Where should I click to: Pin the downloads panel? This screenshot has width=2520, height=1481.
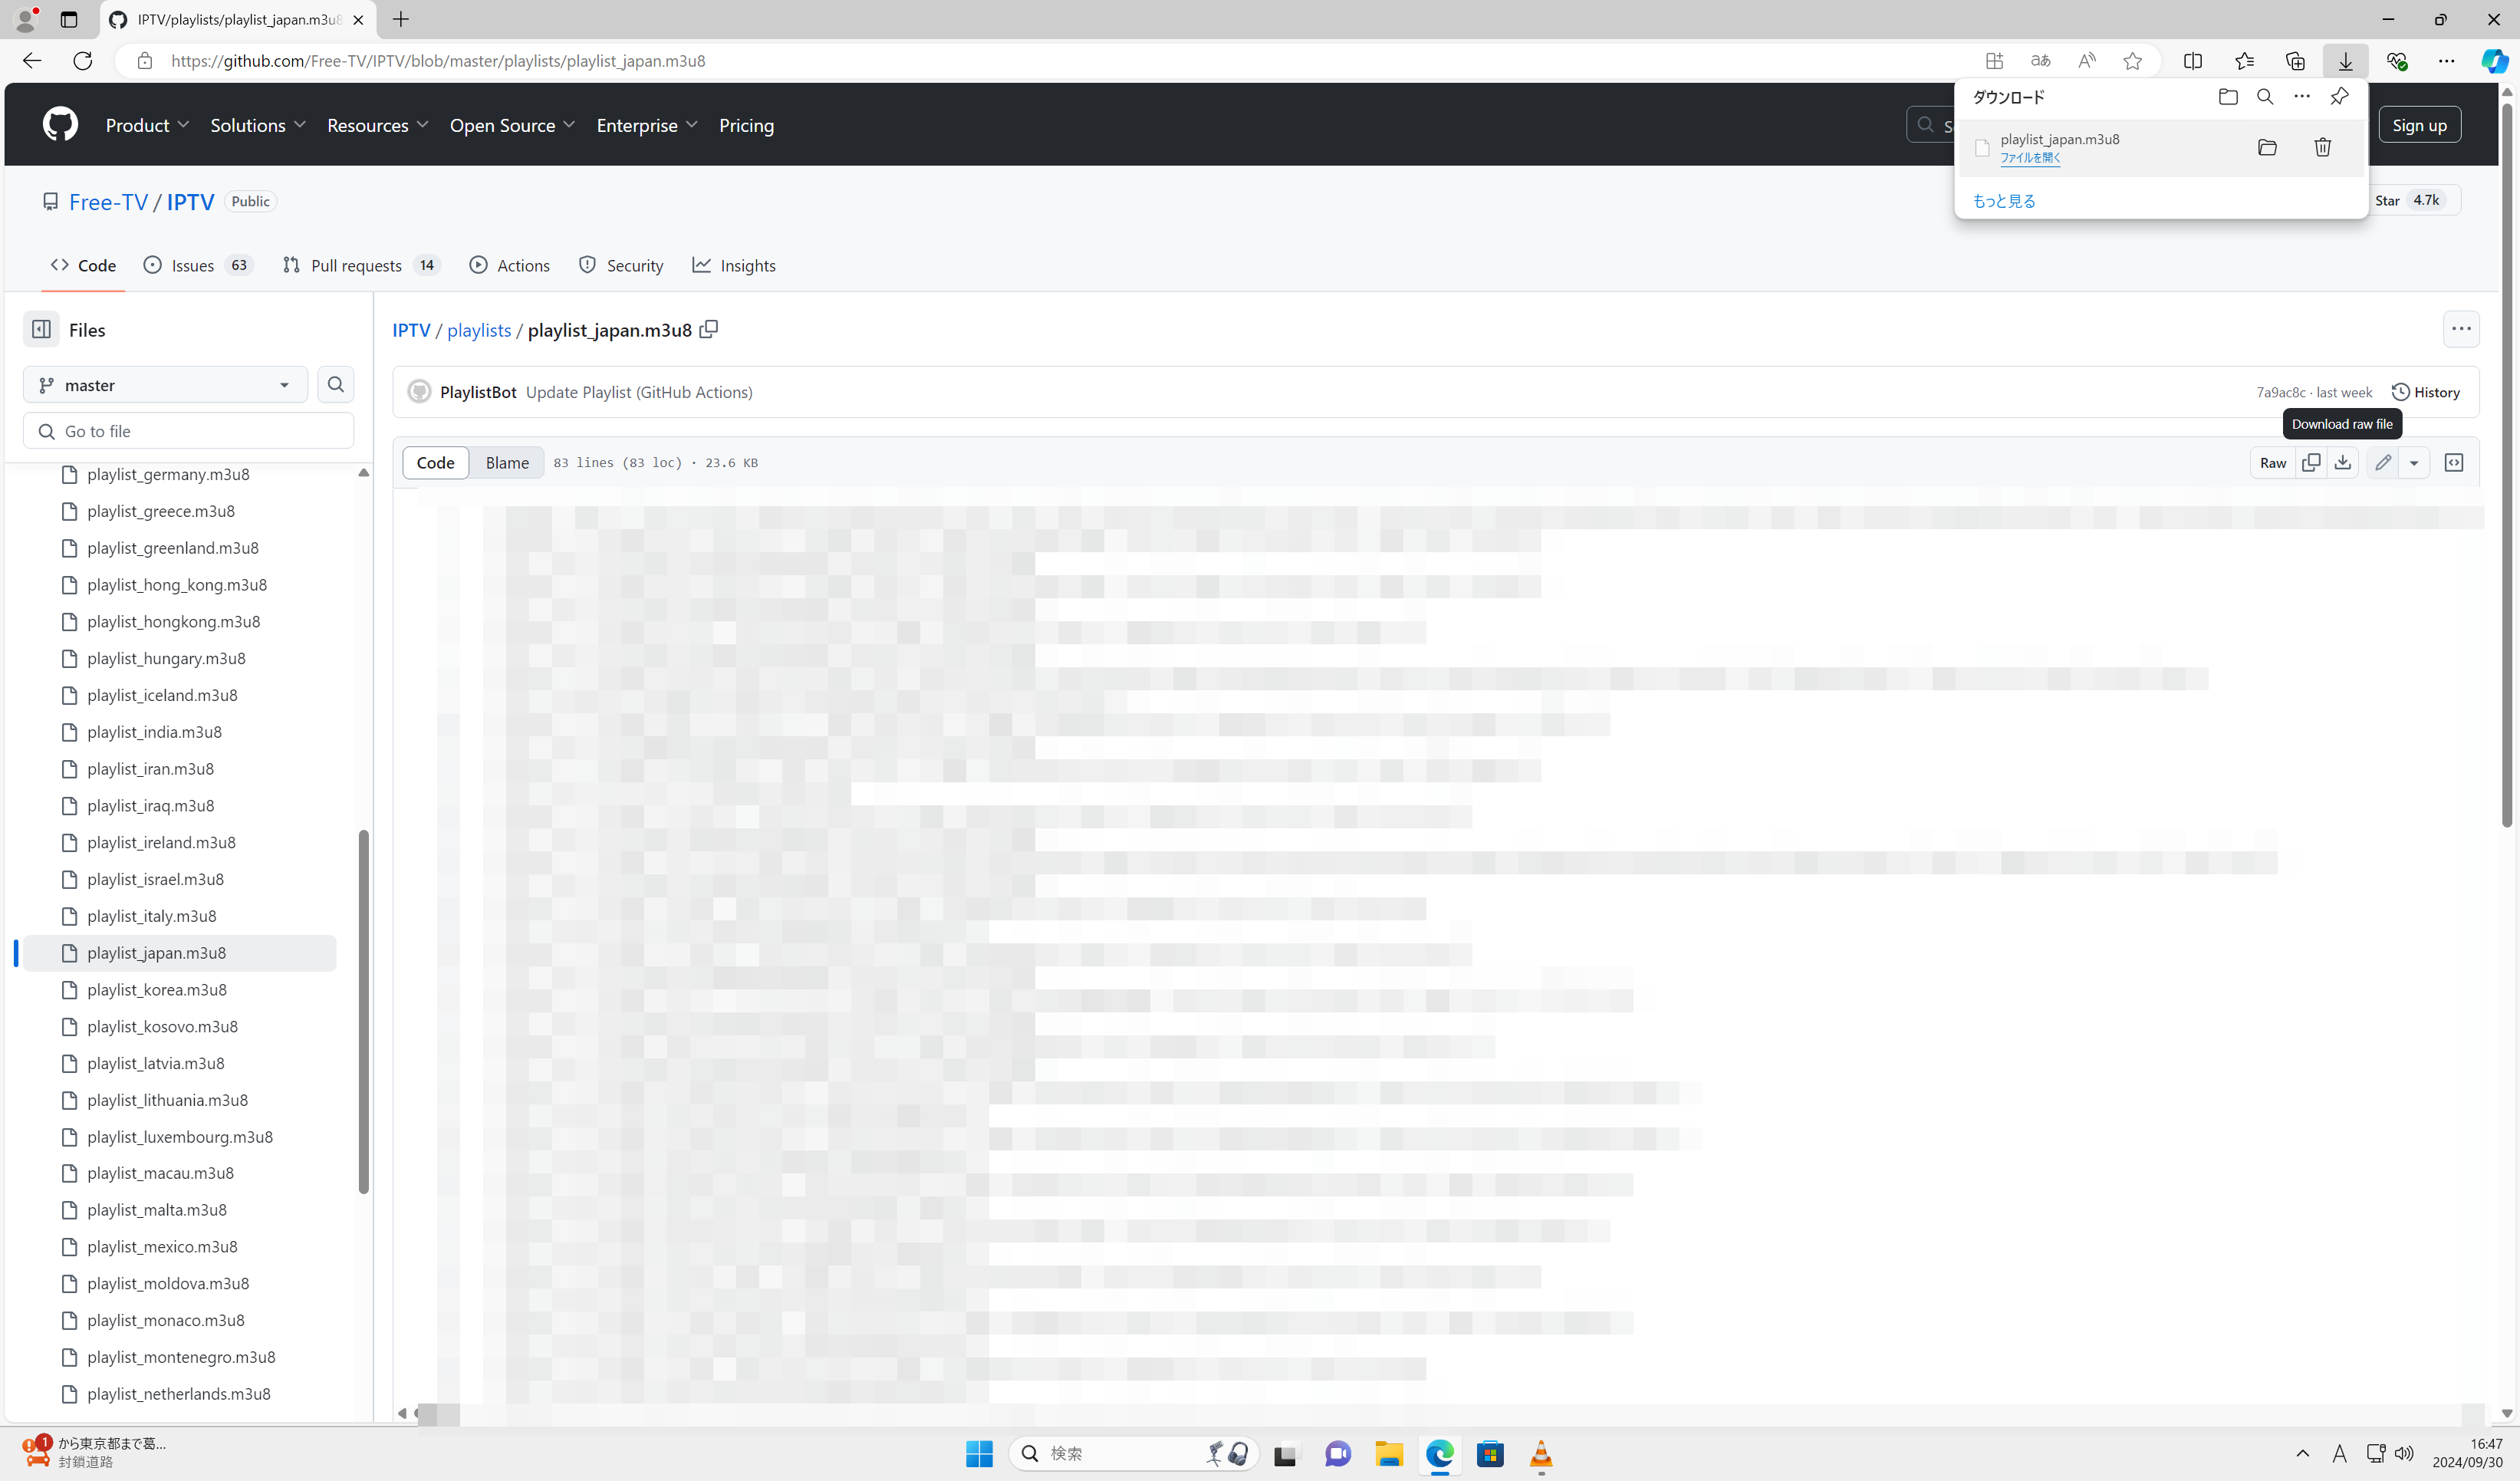point(2339,96)
